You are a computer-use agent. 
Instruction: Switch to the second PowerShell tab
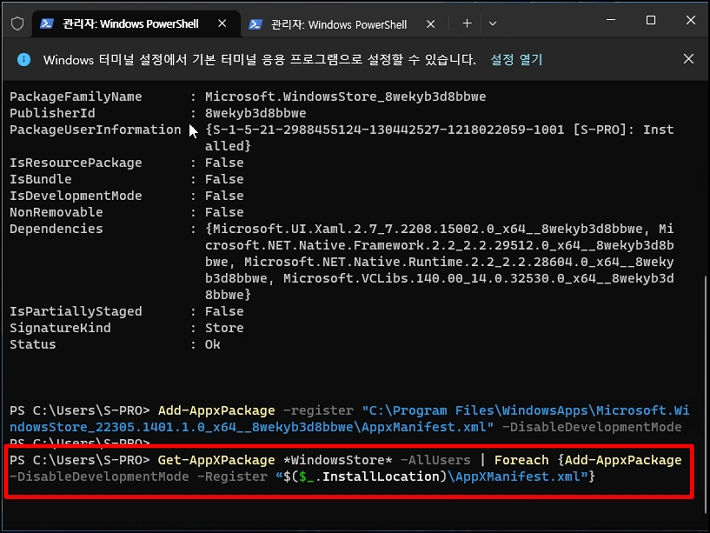coord(343,24)
